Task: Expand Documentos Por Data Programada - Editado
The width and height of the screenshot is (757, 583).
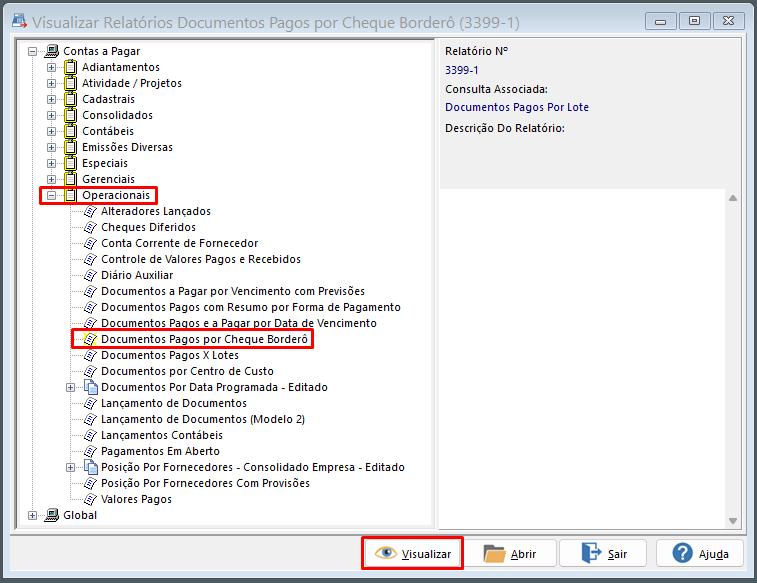Action: click(70, 387)
